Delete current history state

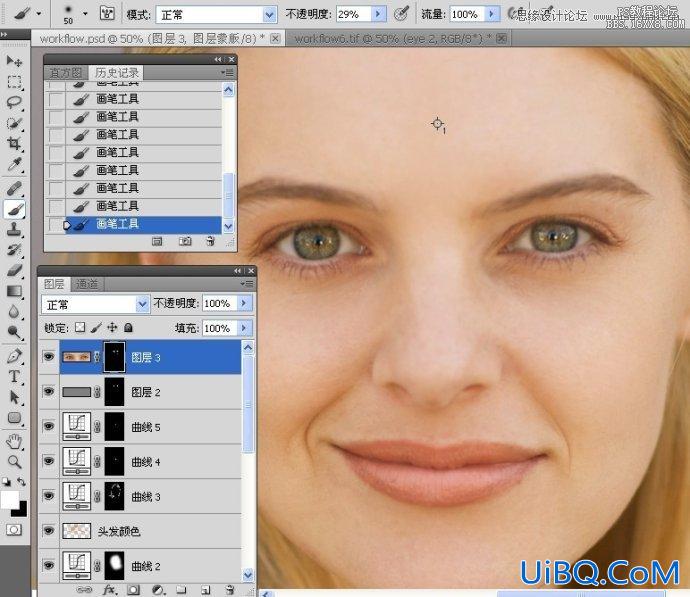pyautogui.click(x=210, y=241)
